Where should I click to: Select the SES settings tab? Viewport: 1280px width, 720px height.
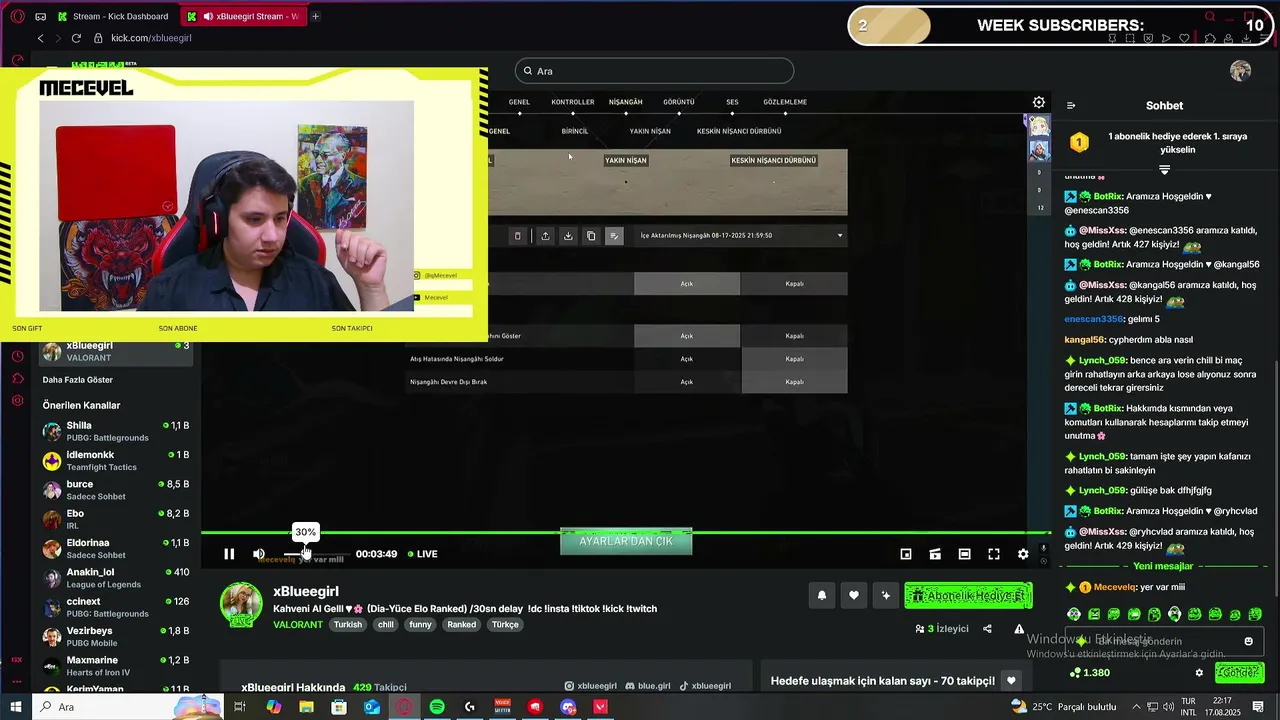[732, 102]
